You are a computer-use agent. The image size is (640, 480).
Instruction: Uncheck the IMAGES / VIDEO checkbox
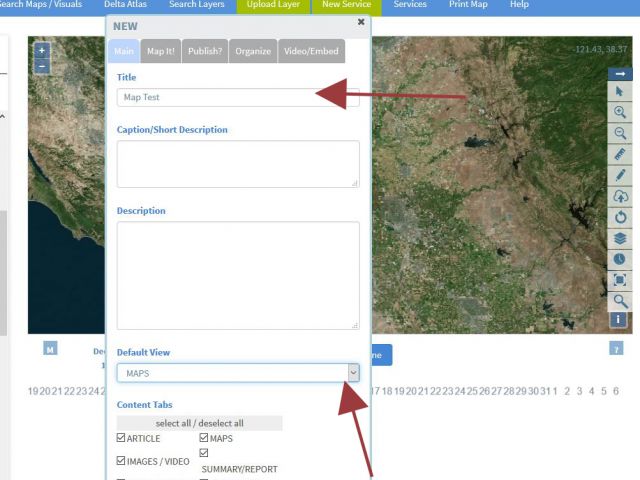[122, 461]
